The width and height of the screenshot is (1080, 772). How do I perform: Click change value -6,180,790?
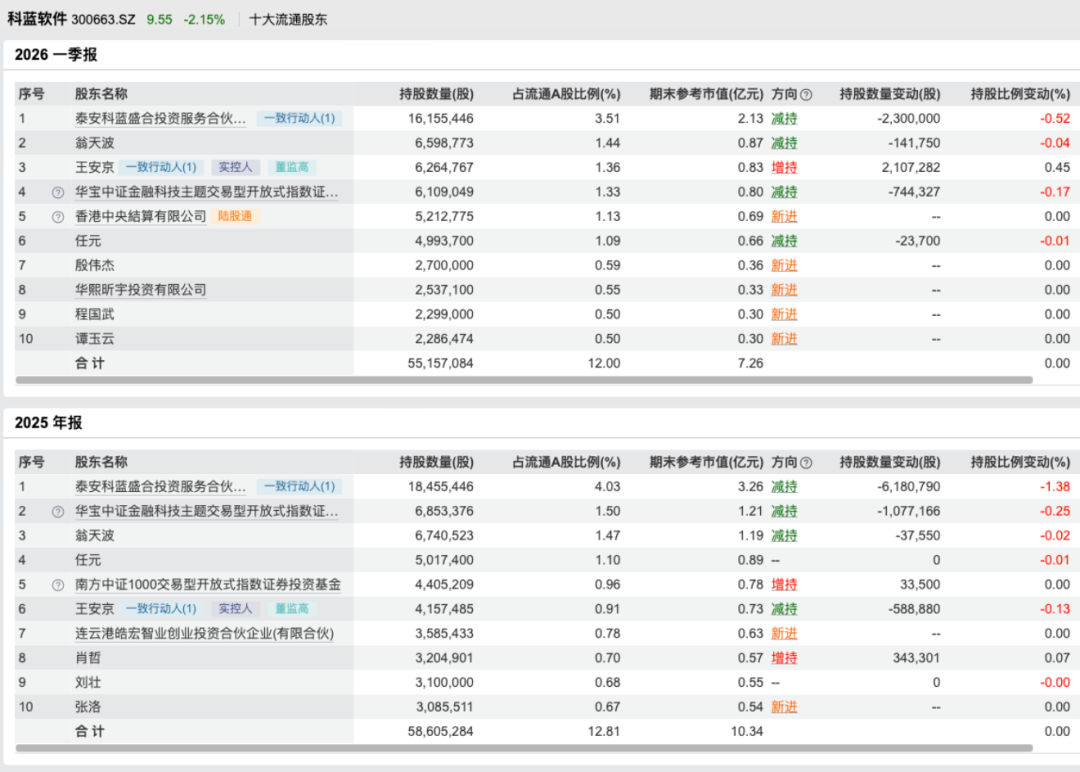tap(908, 487)
